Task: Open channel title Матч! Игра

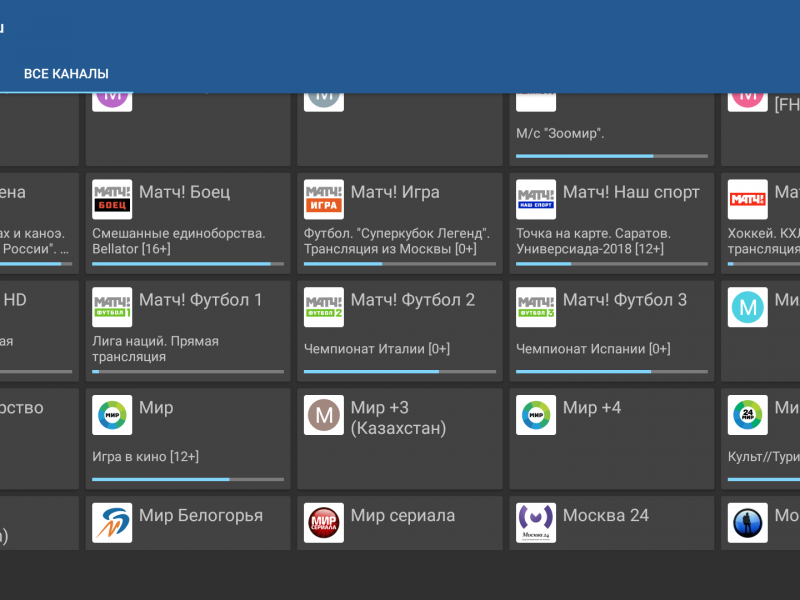Action: 395,192
